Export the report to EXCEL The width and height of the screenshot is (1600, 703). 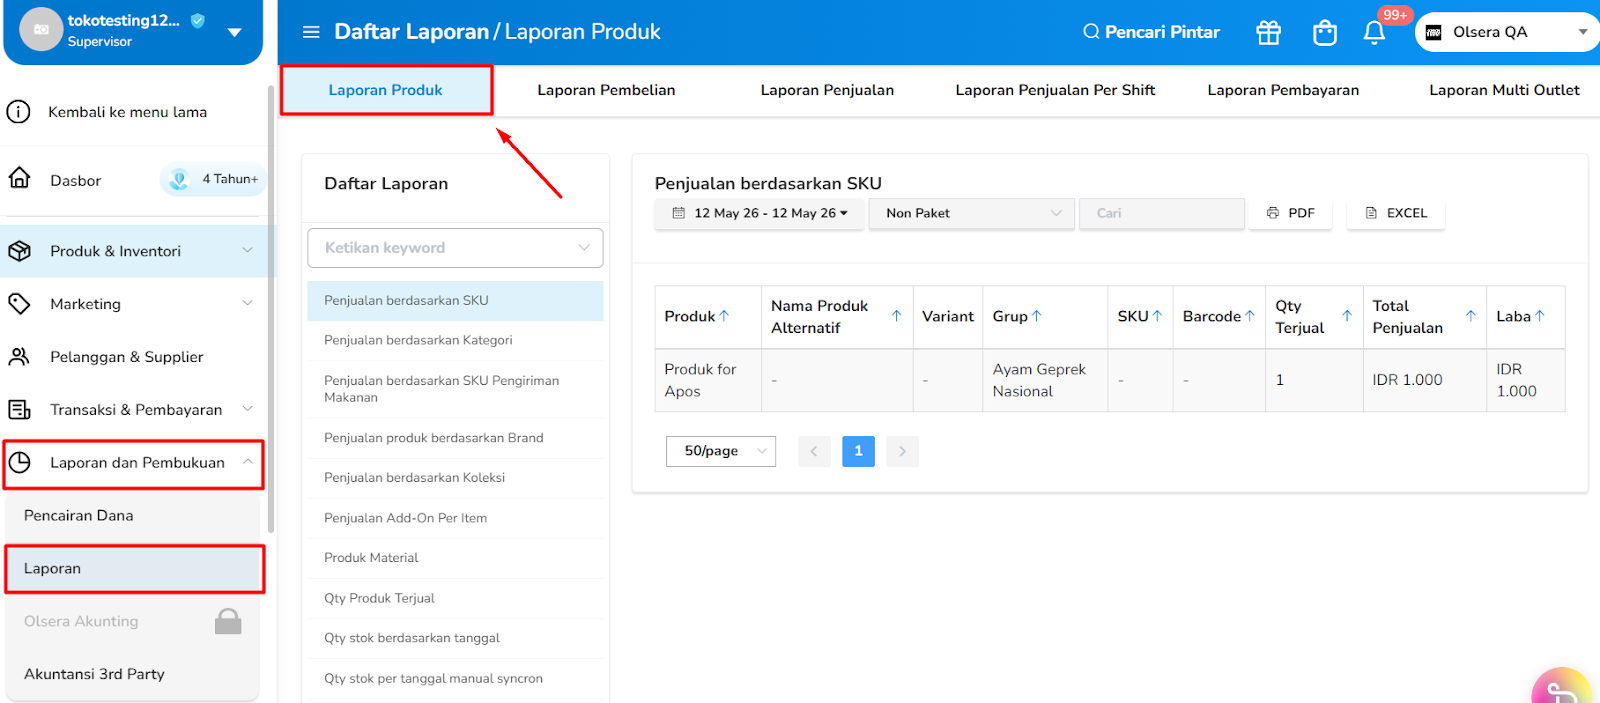[x=1396, y=213]
